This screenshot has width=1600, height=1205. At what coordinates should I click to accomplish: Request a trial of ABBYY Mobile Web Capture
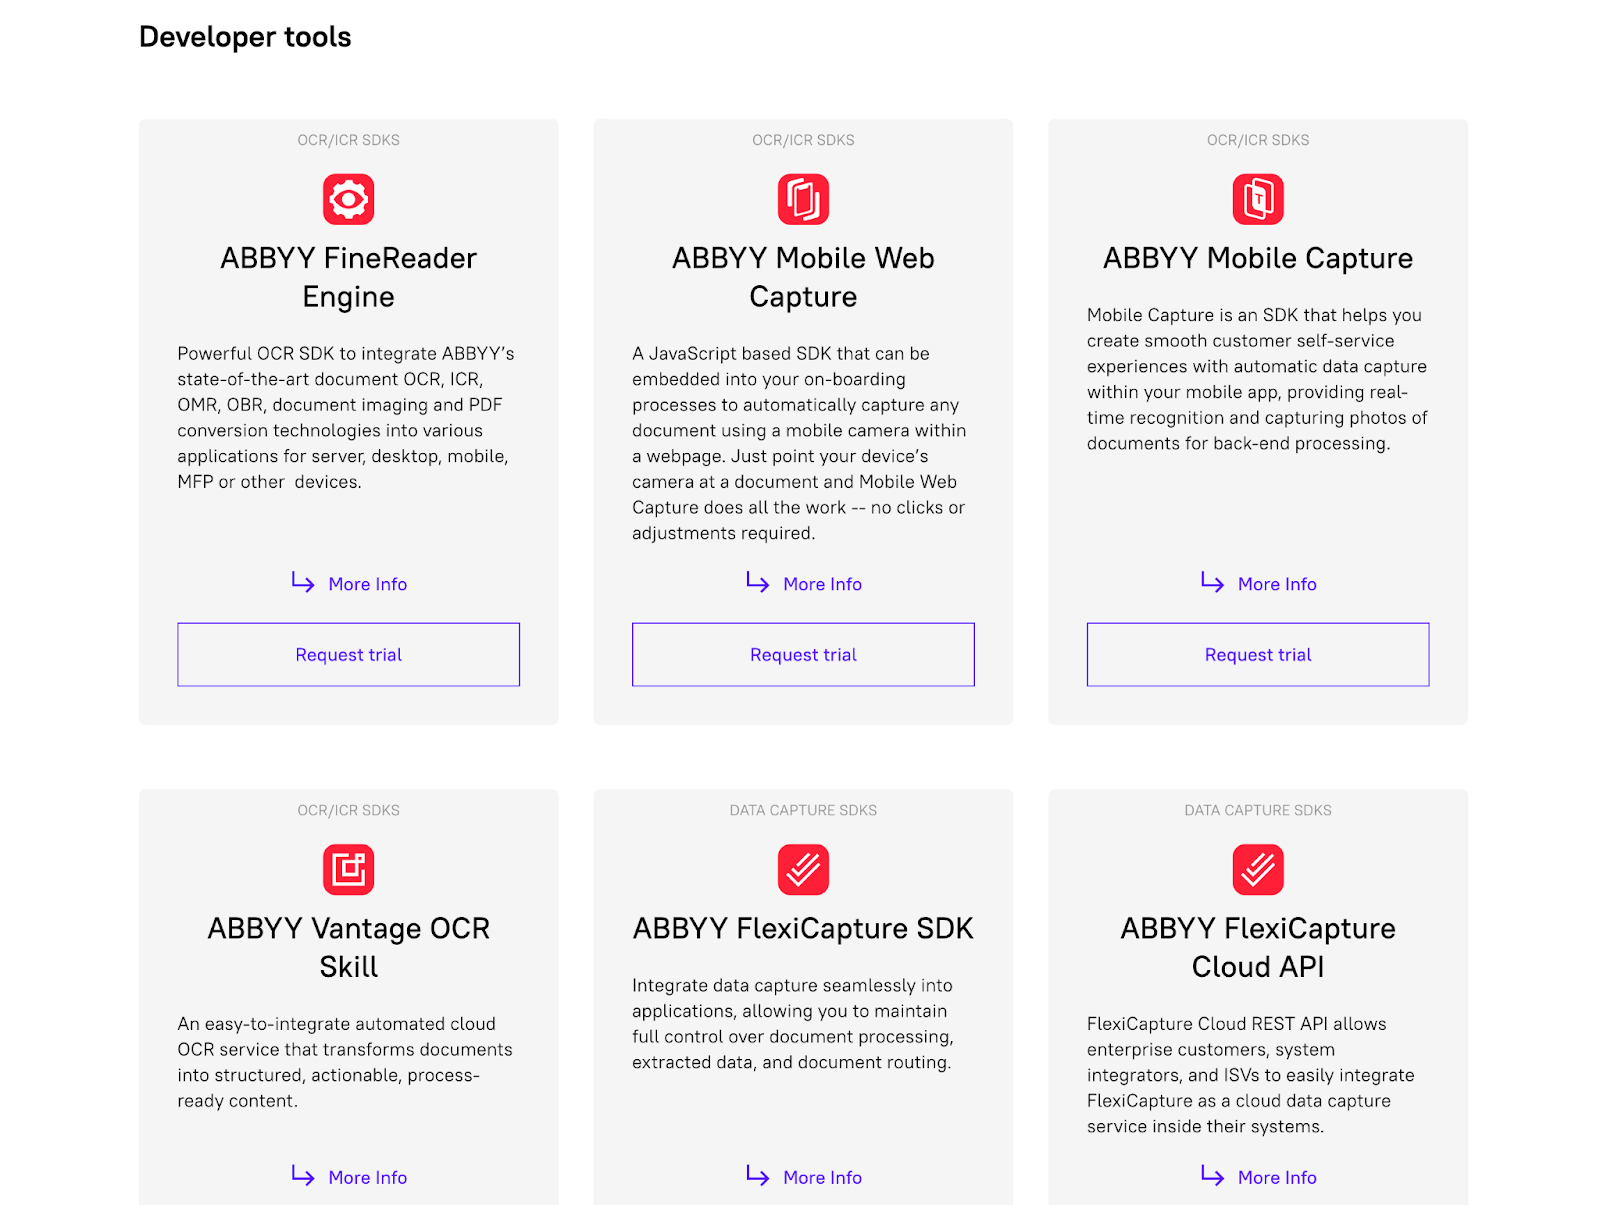[803, 655]
